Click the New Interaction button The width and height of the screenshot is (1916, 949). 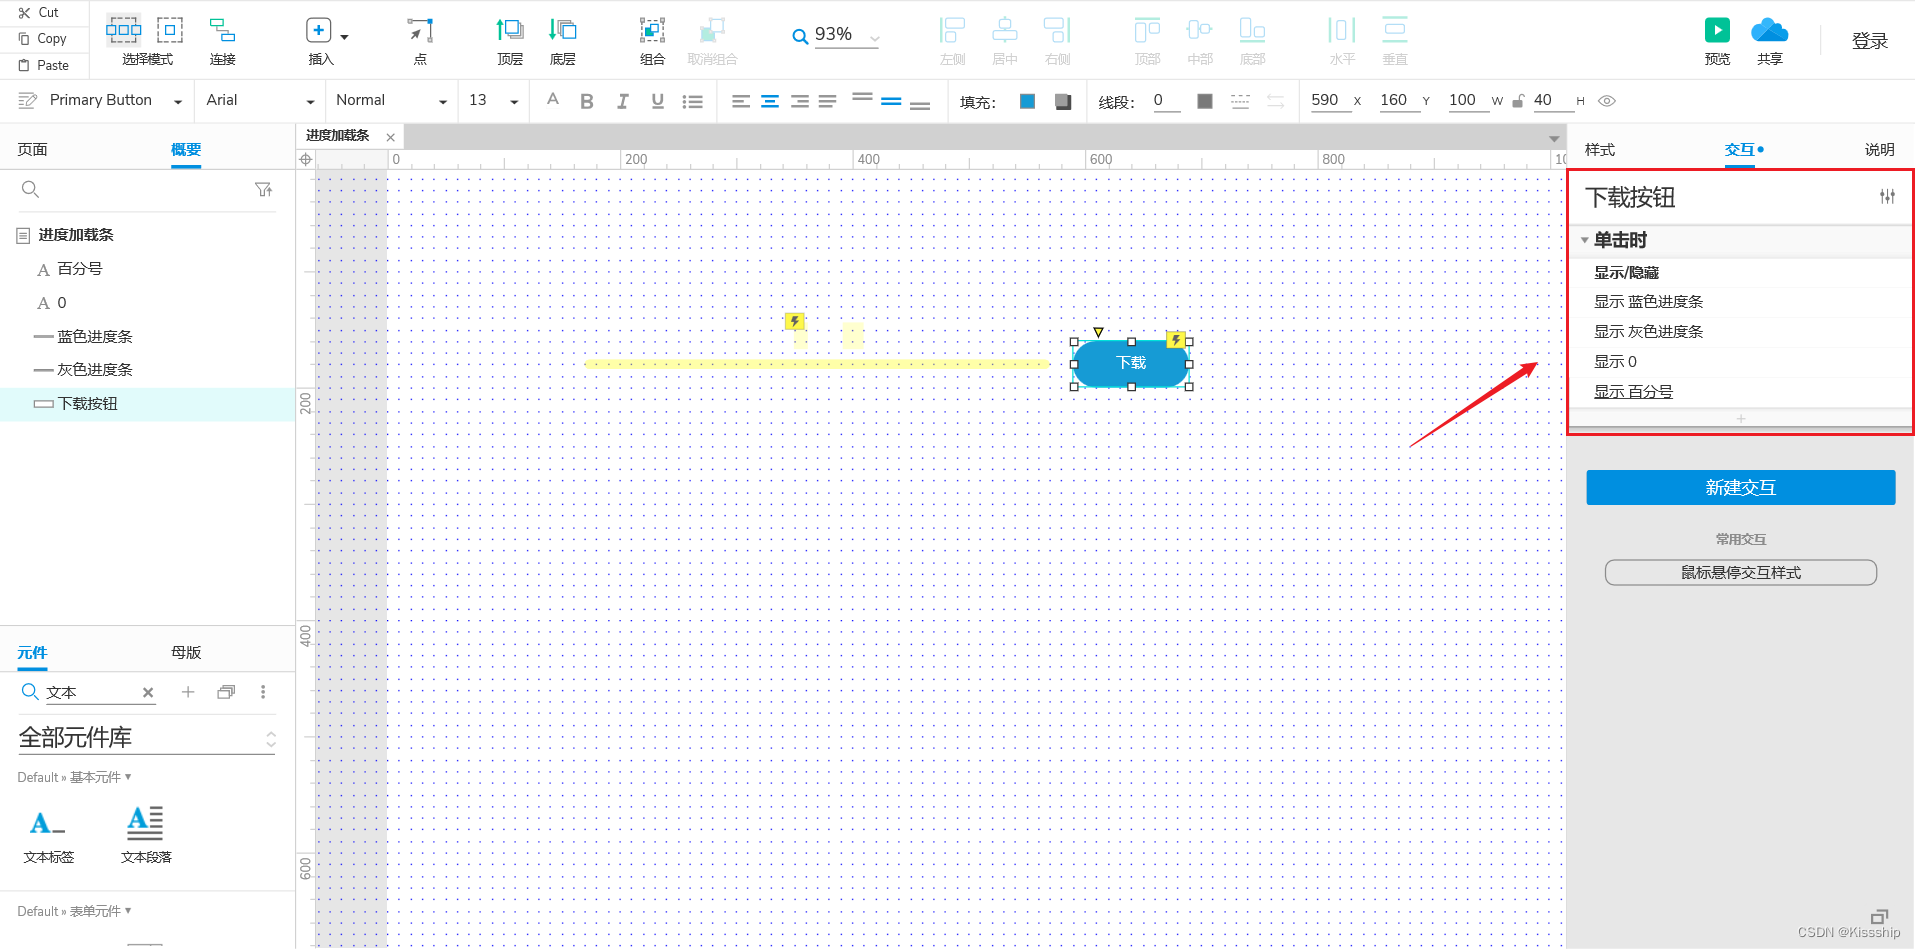(1740, 488)
